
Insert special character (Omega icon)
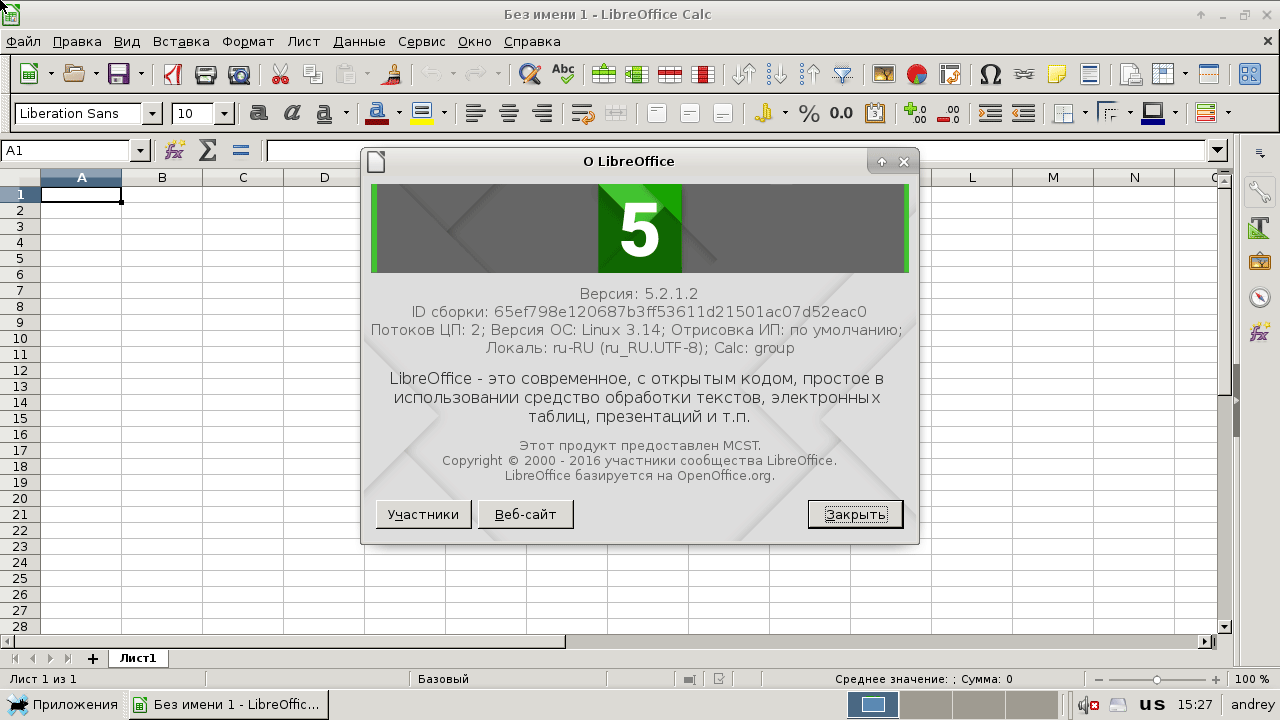(990, 74)
